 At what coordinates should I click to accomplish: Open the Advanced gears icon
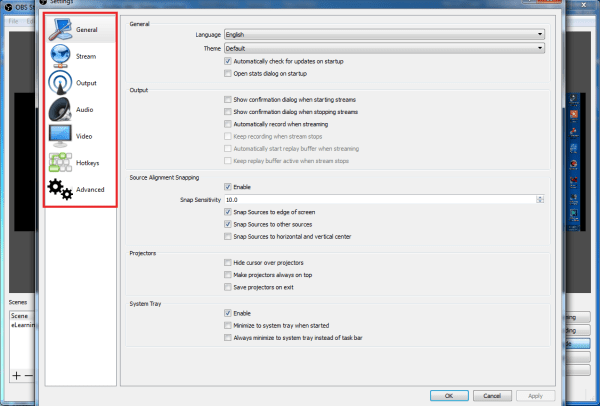click(x=60, y=188)
